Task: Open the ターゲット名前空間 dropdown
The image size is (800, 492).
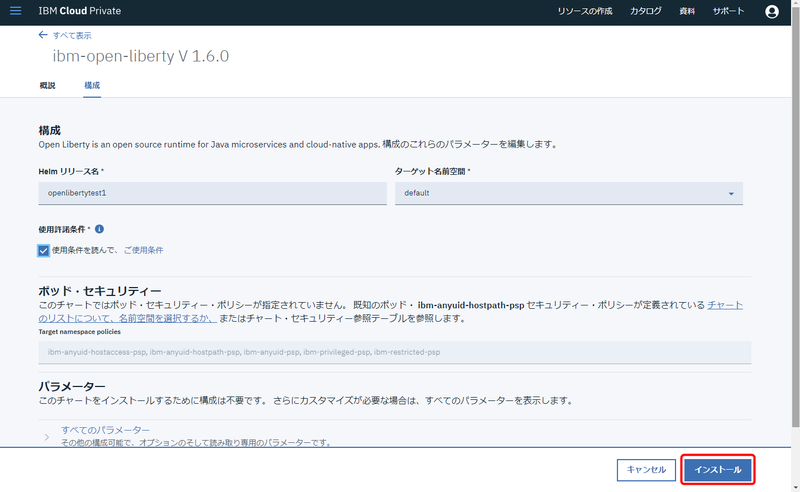Action: (x=569, y=193)
